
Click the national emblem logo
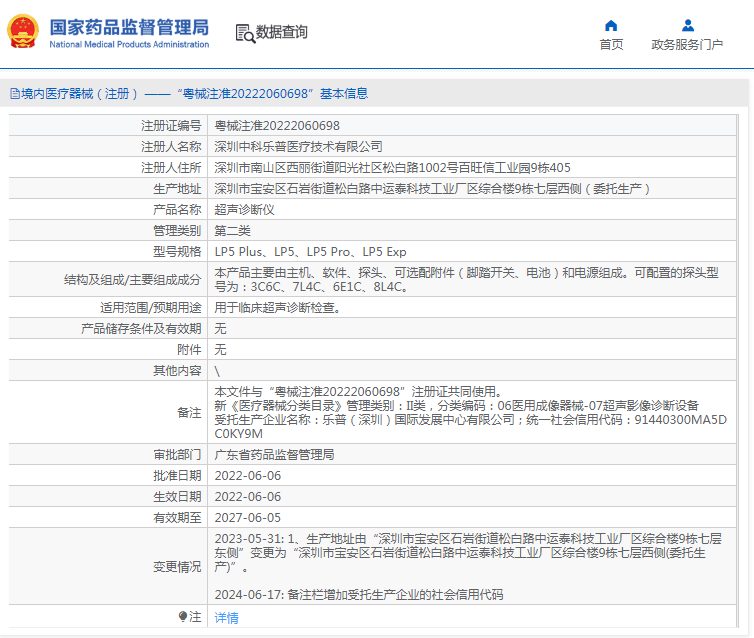[x=23, y=32]
